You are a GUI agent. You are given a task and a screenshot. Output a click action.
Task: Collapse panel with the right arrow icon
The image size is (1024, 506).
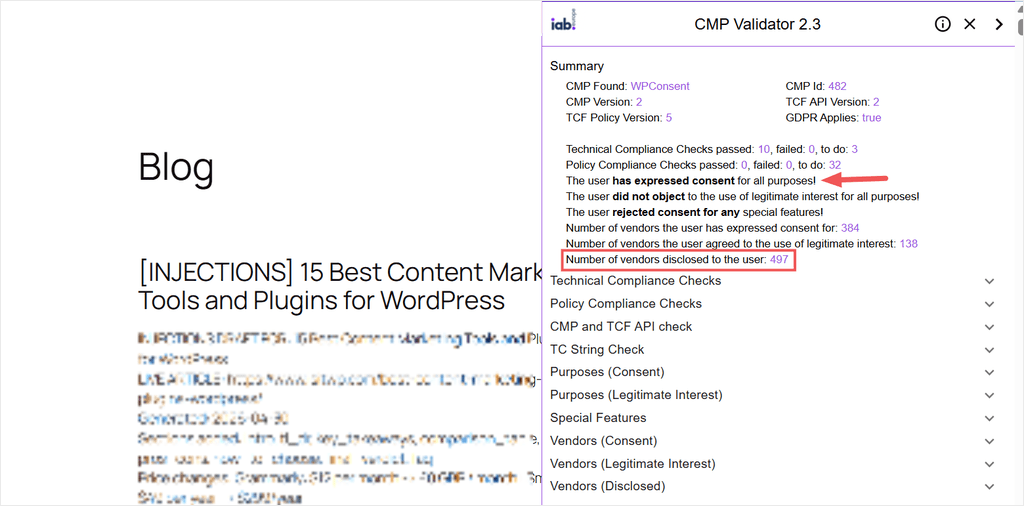(999, 24)
